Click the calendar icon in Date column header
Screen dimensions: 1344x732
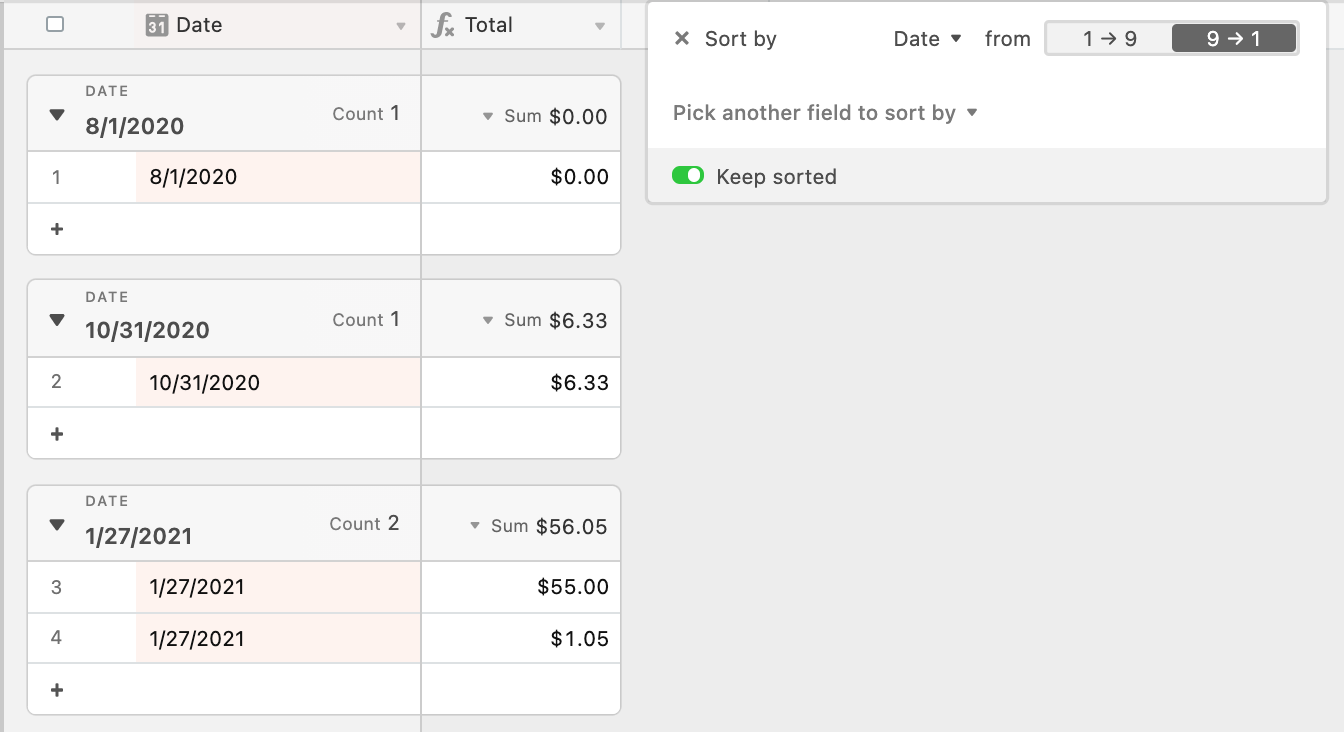pos(157,25)
